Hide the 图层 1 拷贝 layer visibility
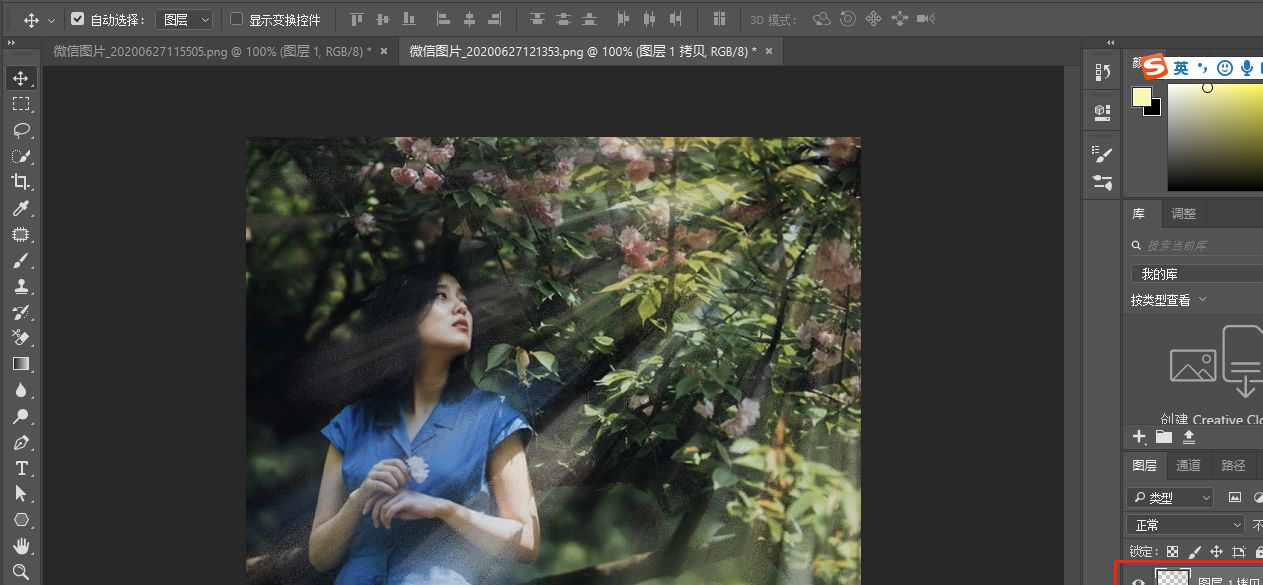The image size is (1263, 585). pos(1137,580)
